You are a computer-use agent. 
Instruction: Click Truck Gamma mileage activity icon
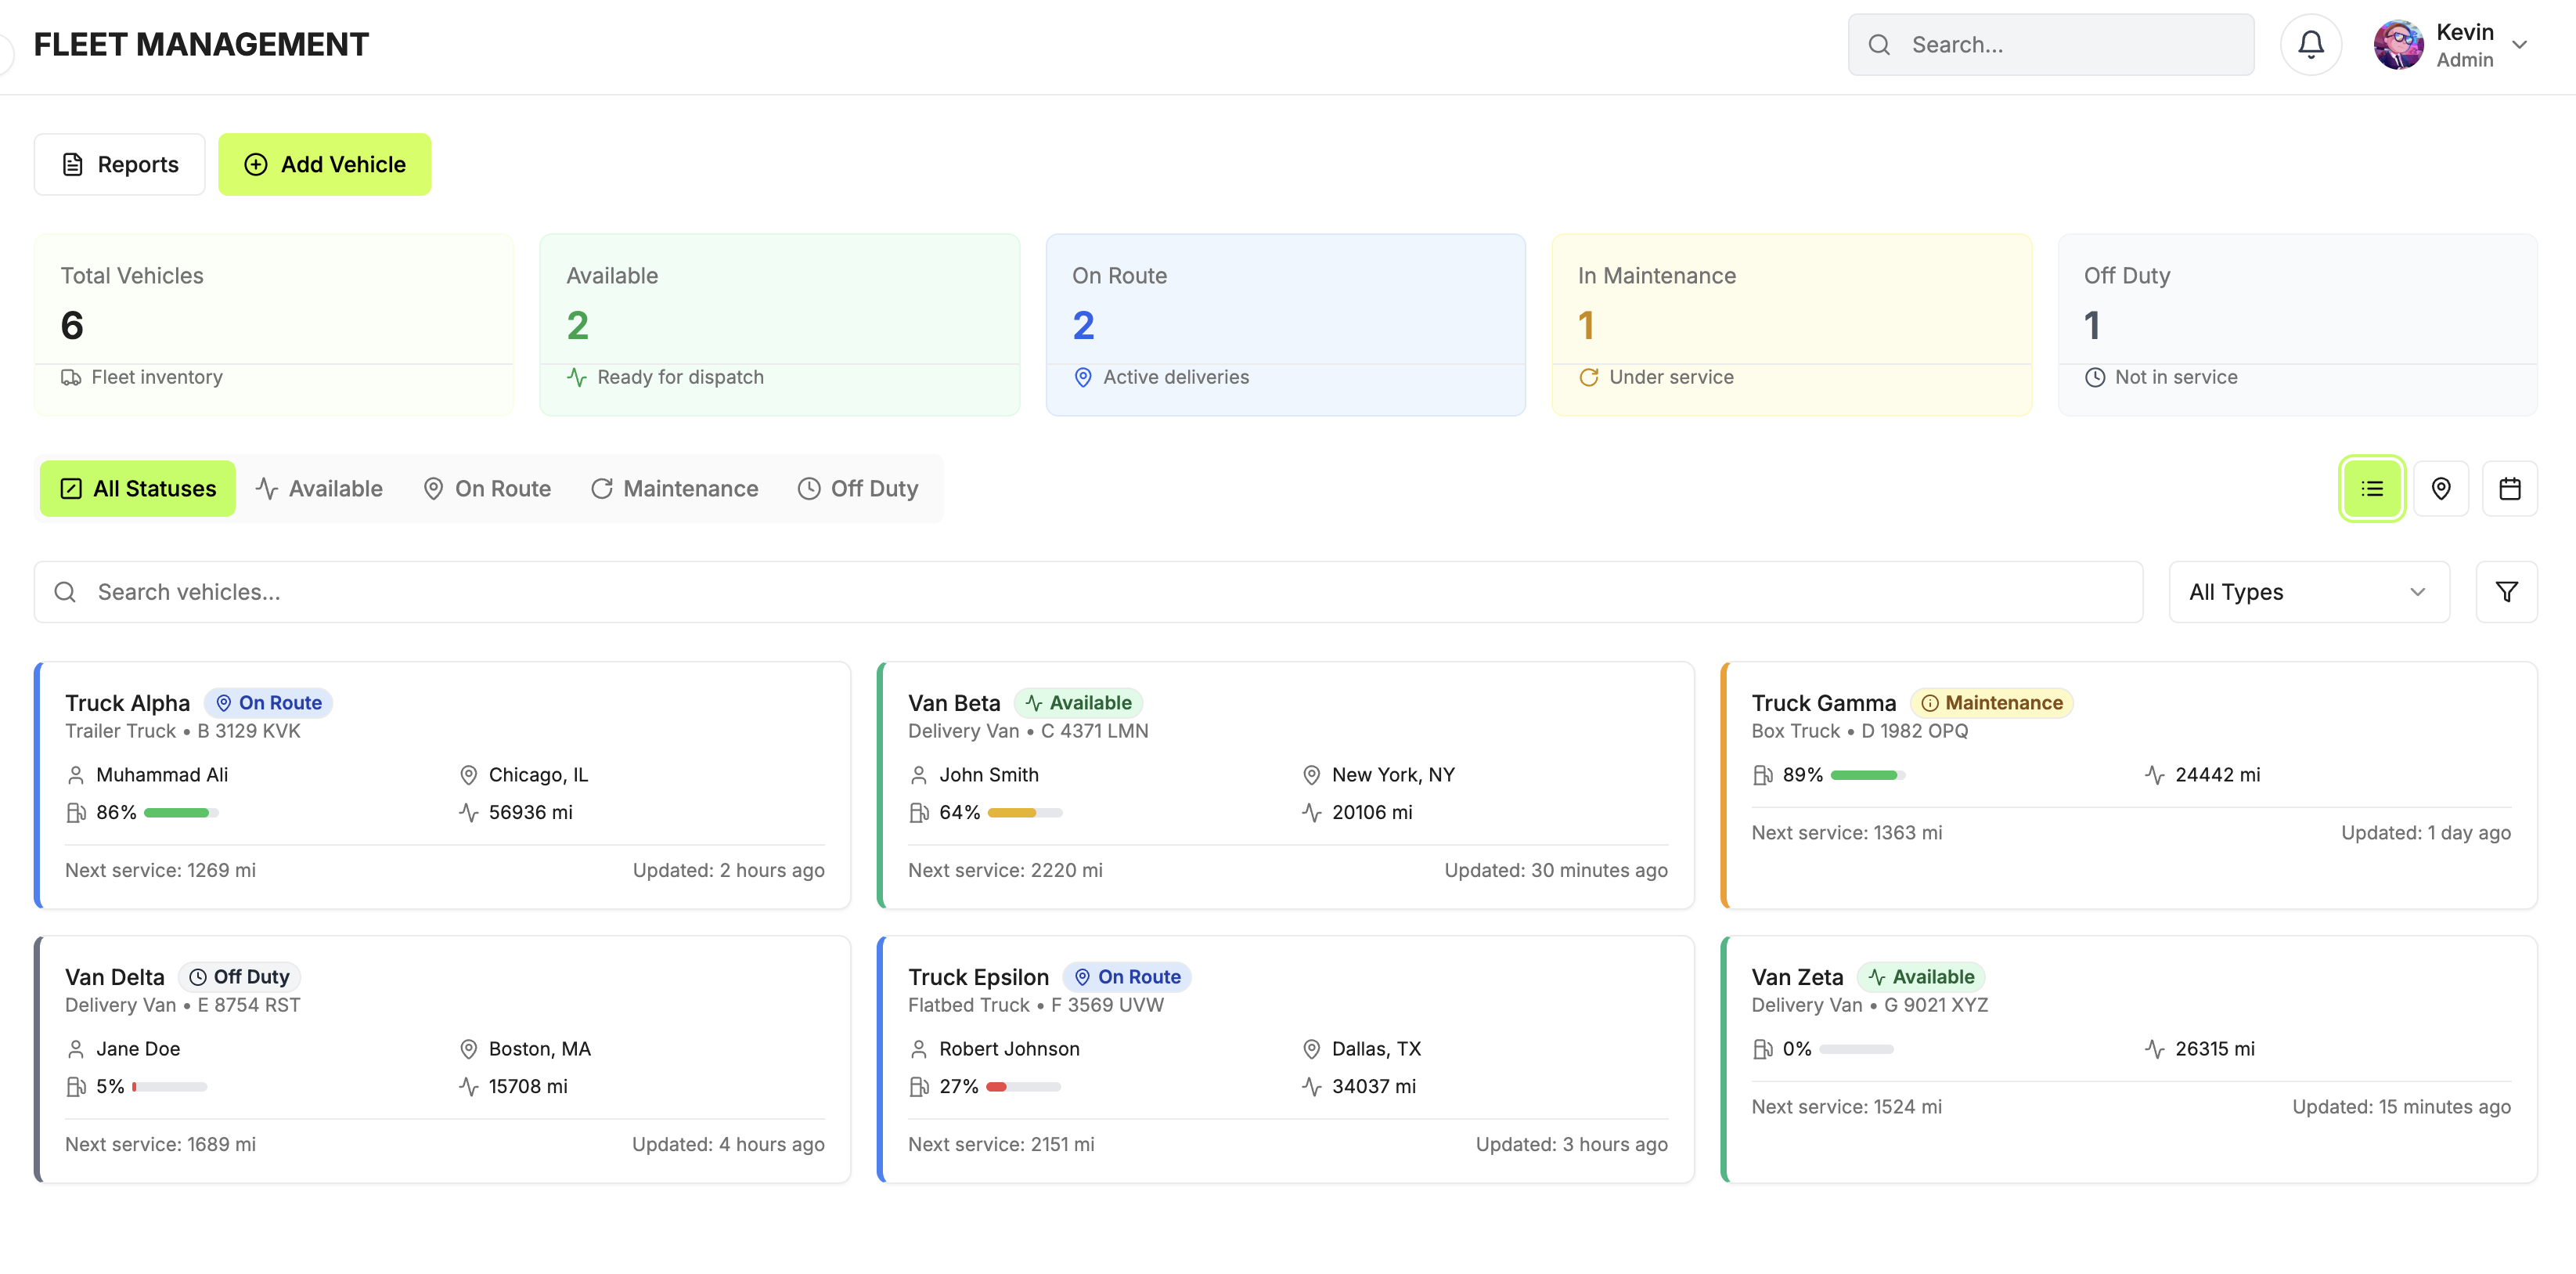coord(2154,775)
